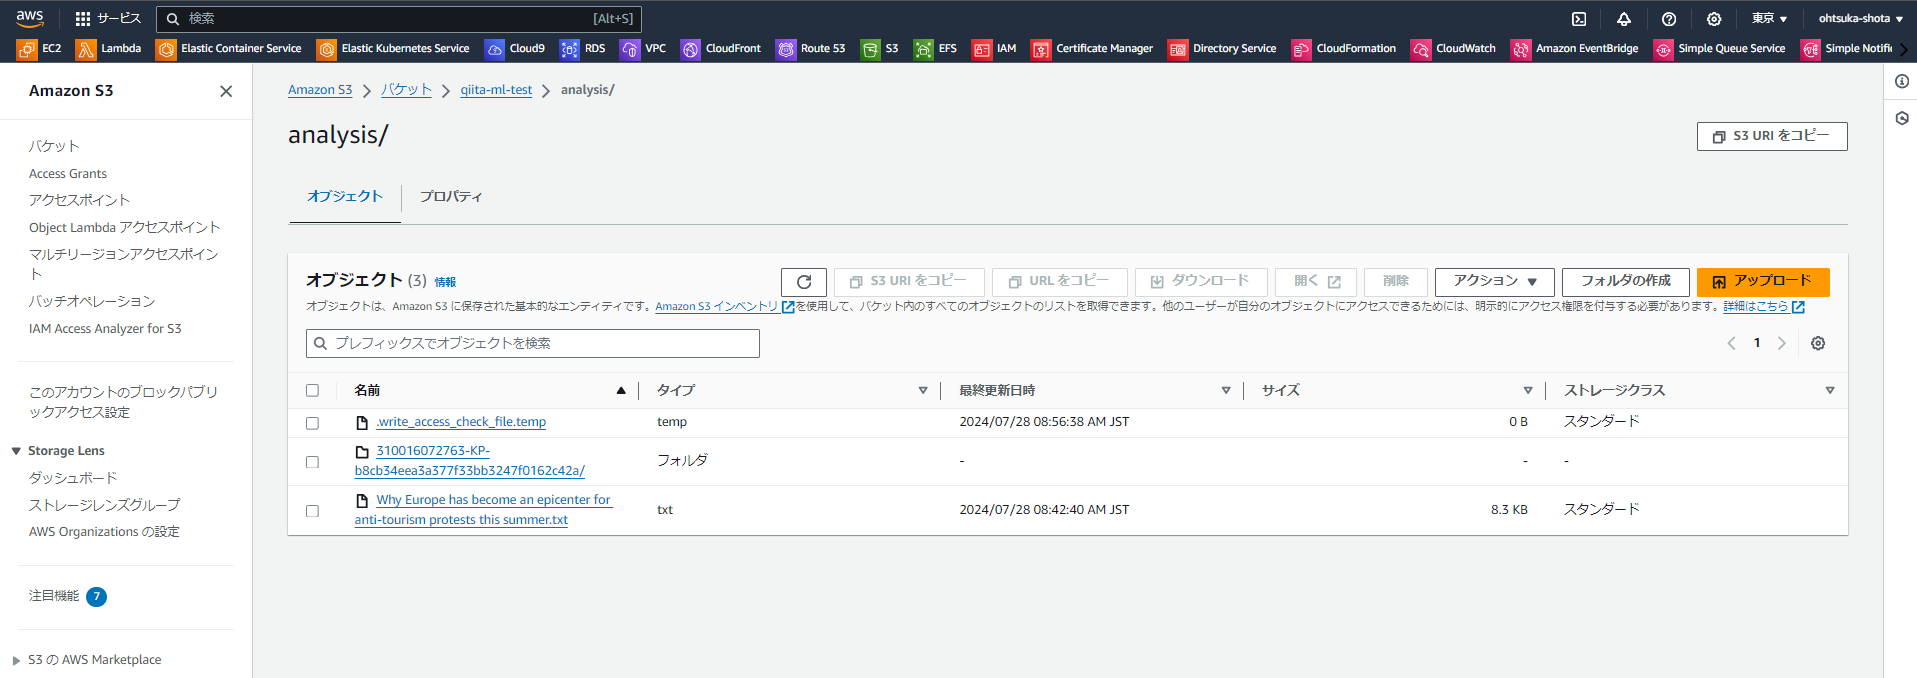Open the Amazon S3 インベントリ link
Viewport: 1917px width, 678px height.
coord(717,307)
